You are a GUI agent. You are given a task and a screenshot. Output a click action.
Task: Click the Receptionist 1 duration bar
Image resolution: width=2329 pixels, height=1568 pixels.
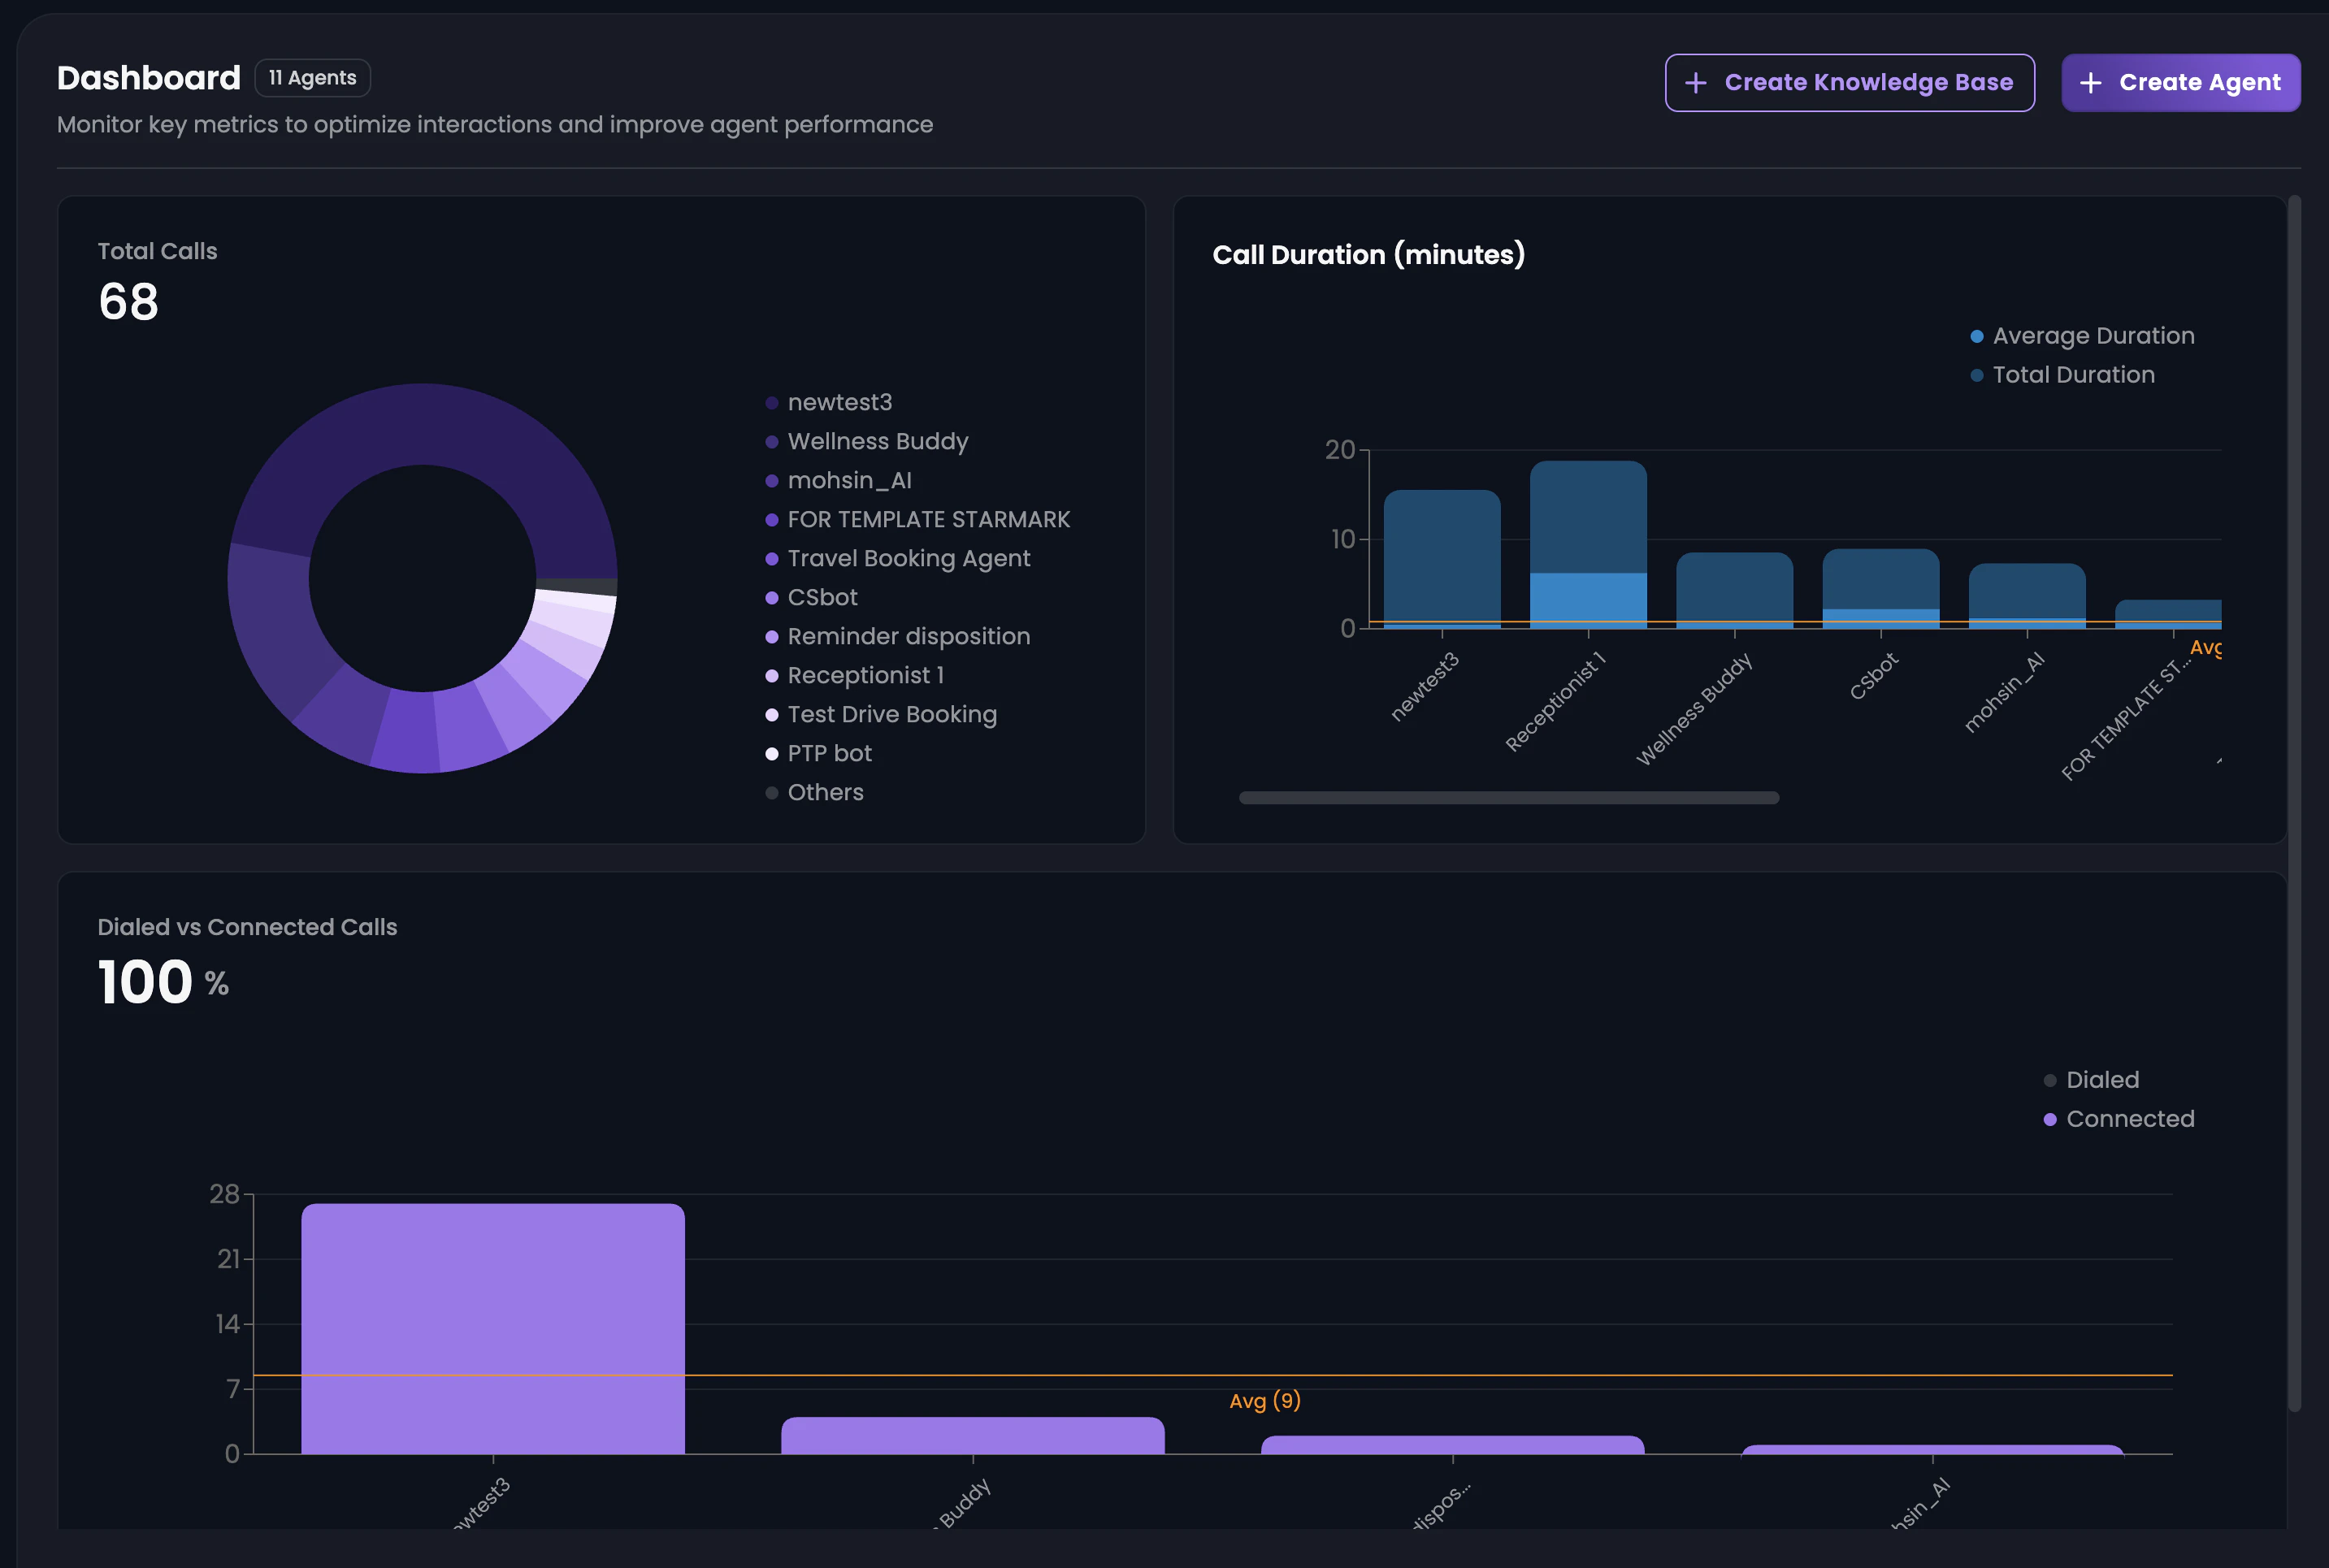point(1588,520)
